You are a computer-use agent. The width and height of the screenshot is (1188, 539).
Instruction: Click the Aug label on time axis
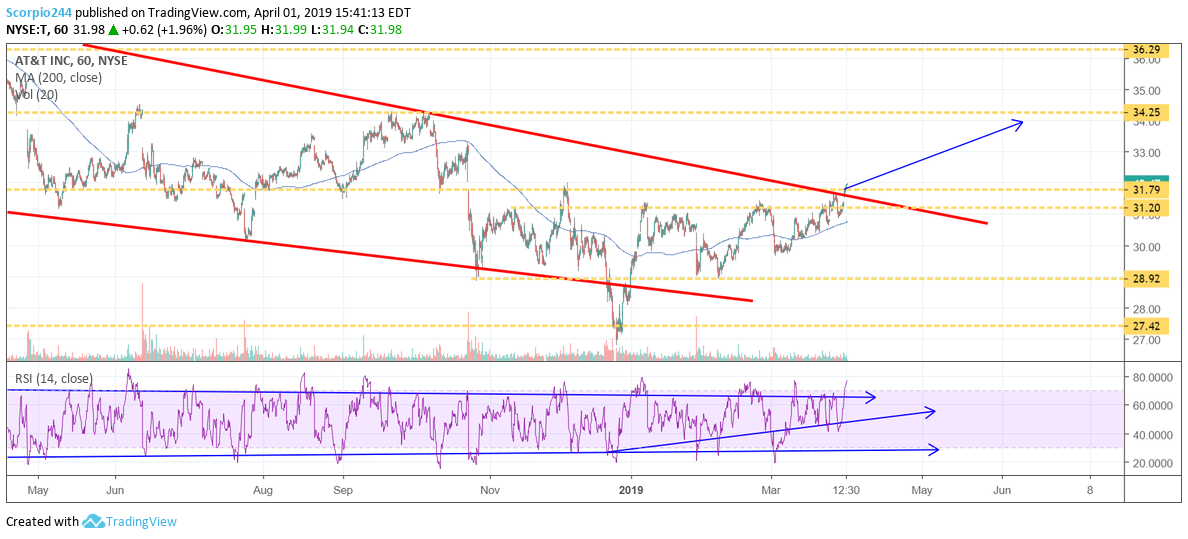[263, 490]
